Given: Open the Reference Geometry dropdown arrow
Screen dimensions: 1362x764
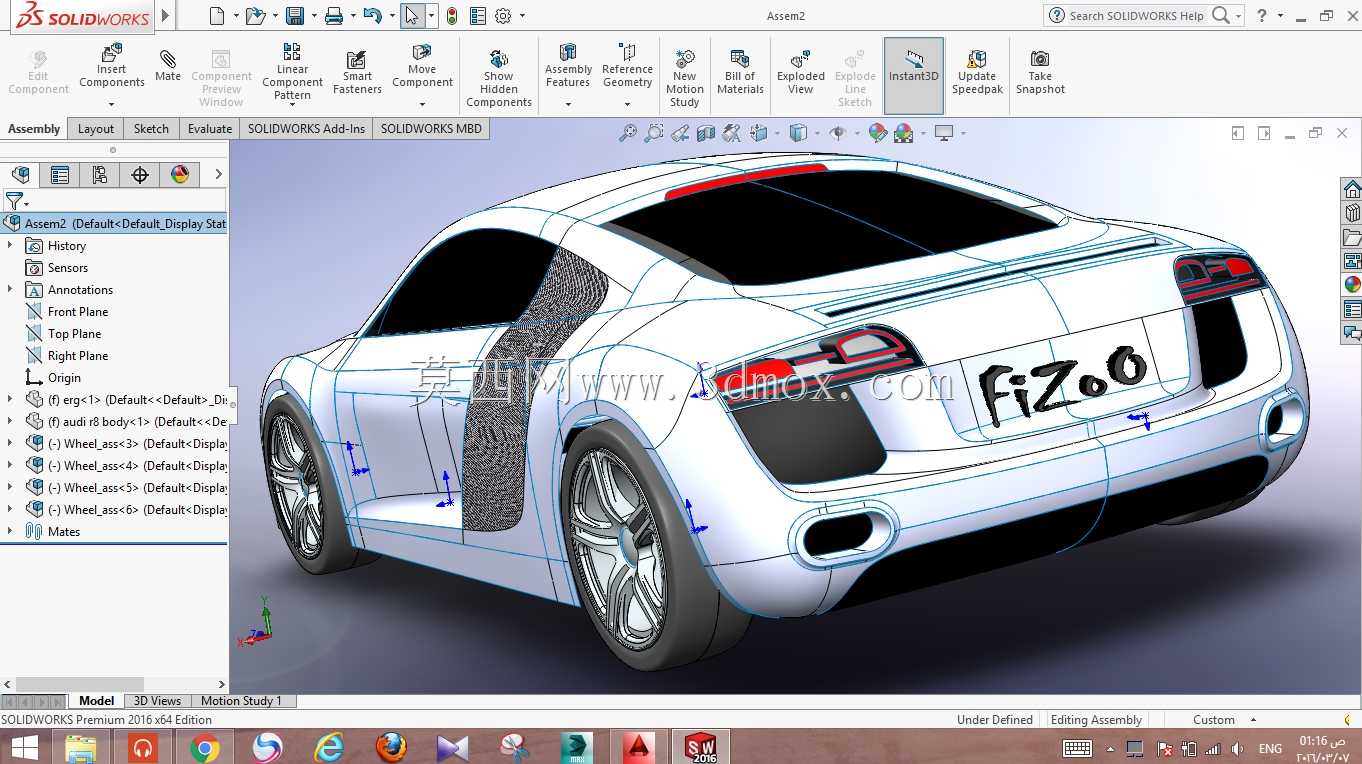Looking at the screenshot, I should pos(627,104).
